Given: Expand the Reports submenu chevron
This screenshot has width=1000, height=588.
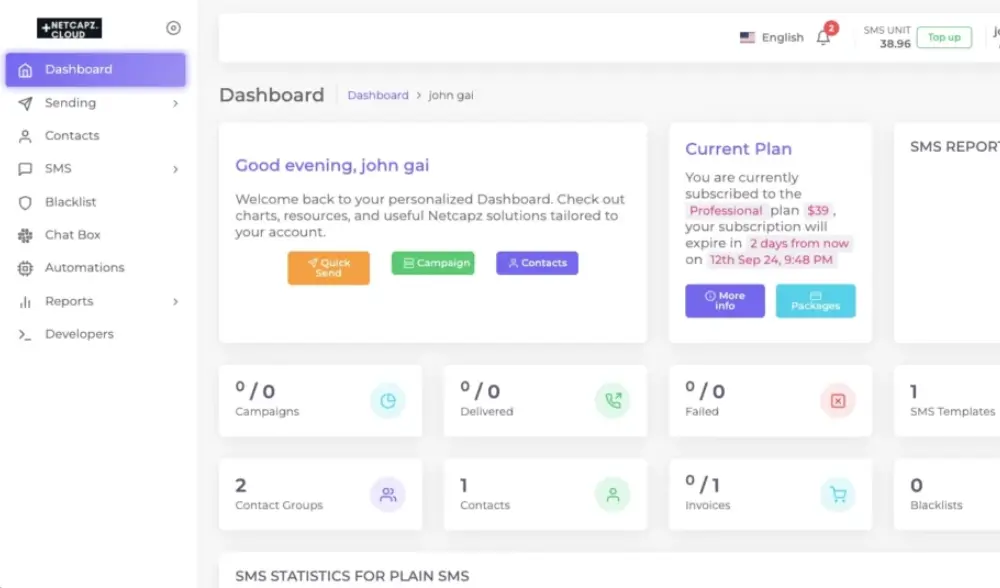Looking at the screenshot, I should tap(175, 302).
